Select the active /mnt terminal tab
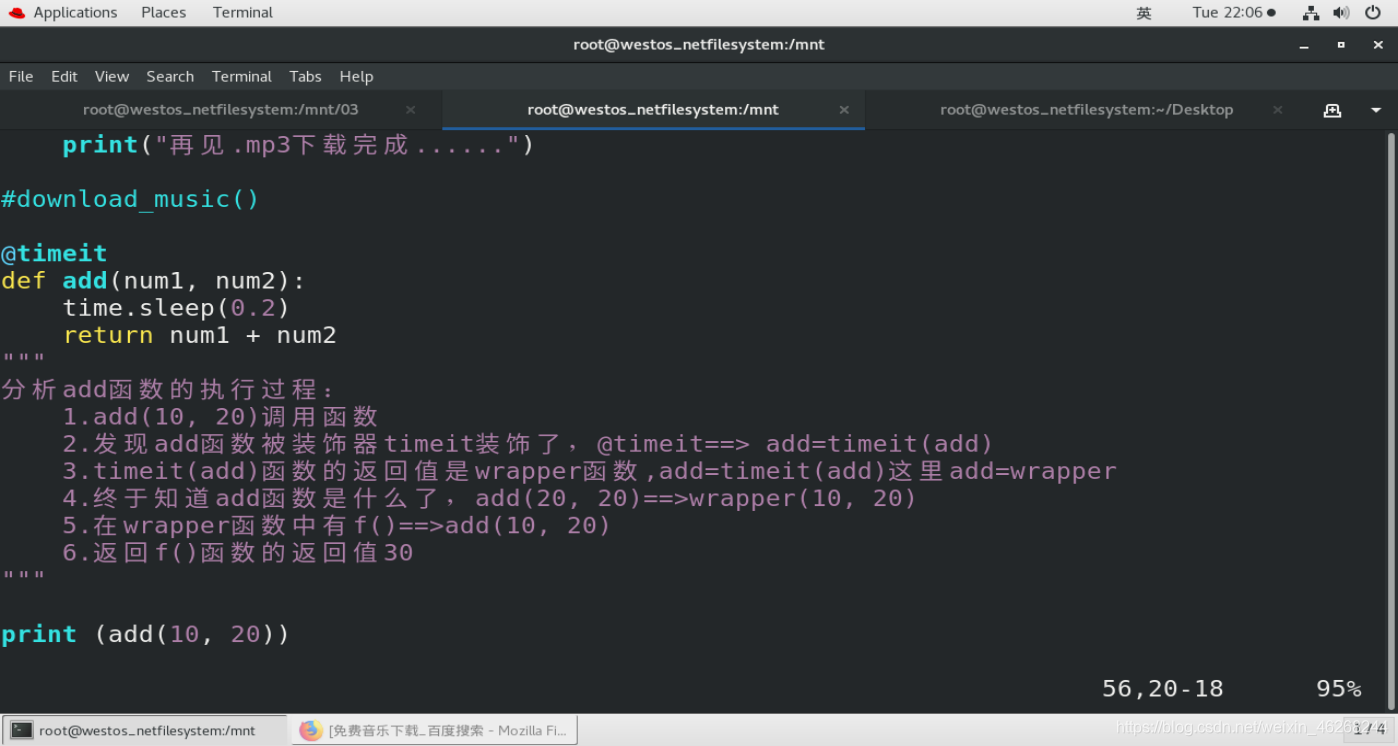This screenshot has height=746, width=1398. click(653, 110)
